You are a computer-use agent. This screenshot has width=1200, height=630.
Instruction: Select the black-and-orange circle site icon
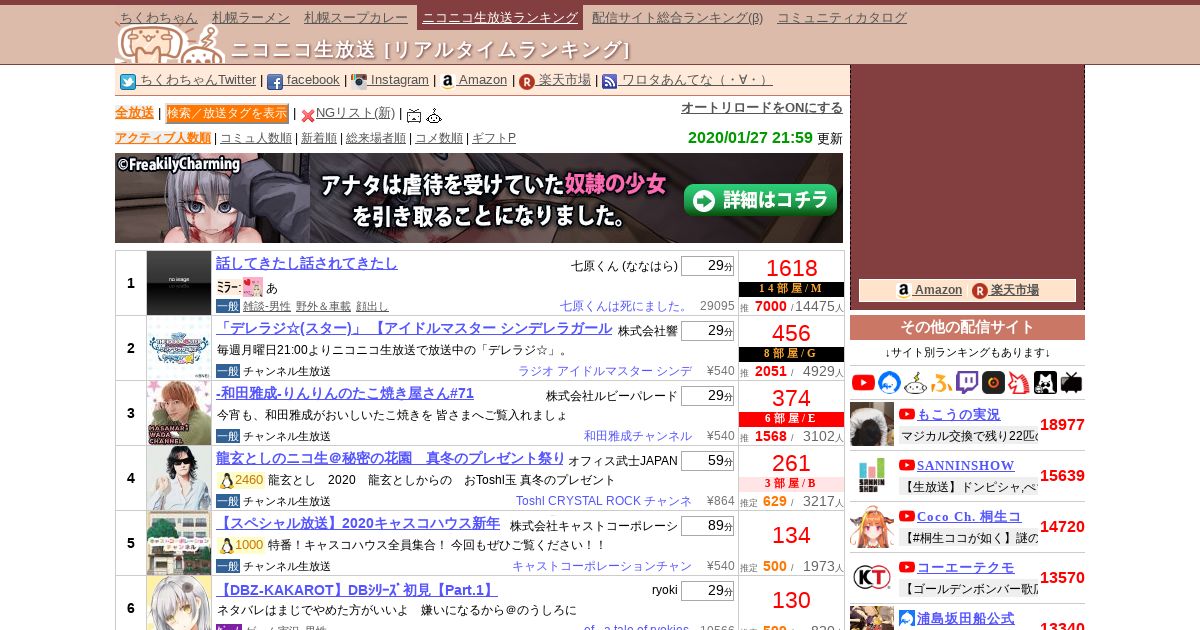click(993, 382)
